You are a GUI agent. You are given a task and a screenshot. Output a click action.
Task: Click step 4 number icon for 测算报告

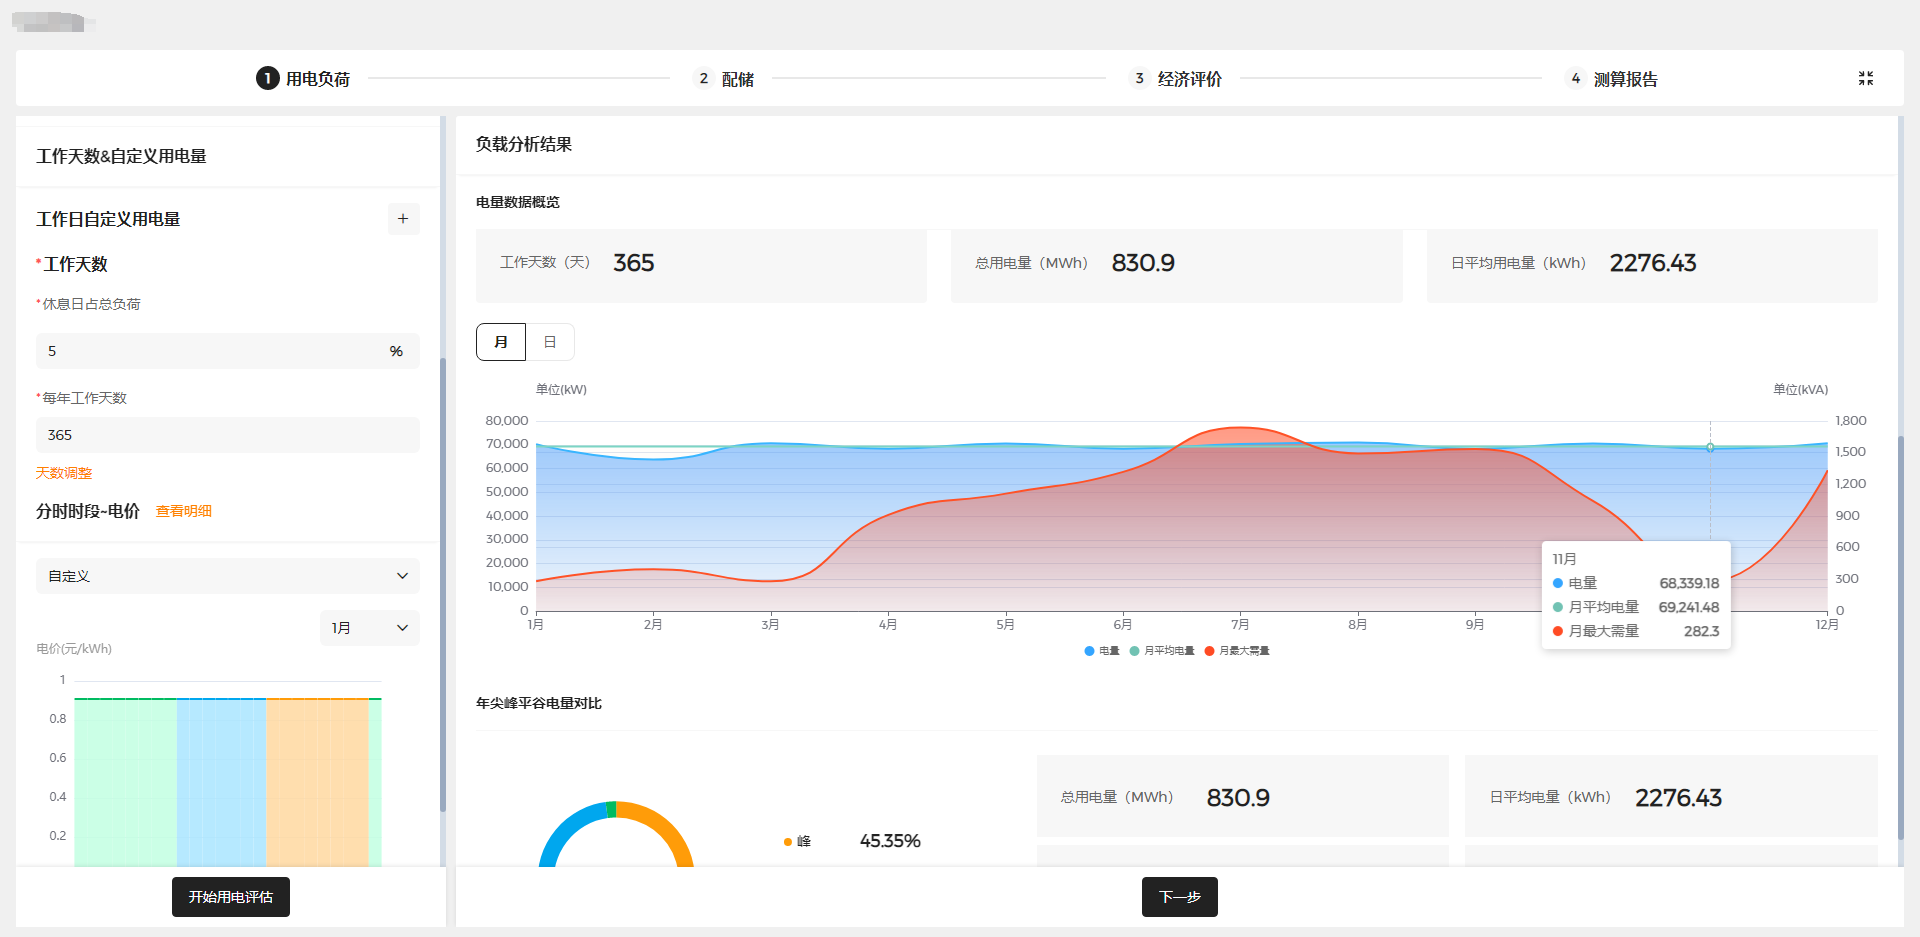click(1575, 78)
